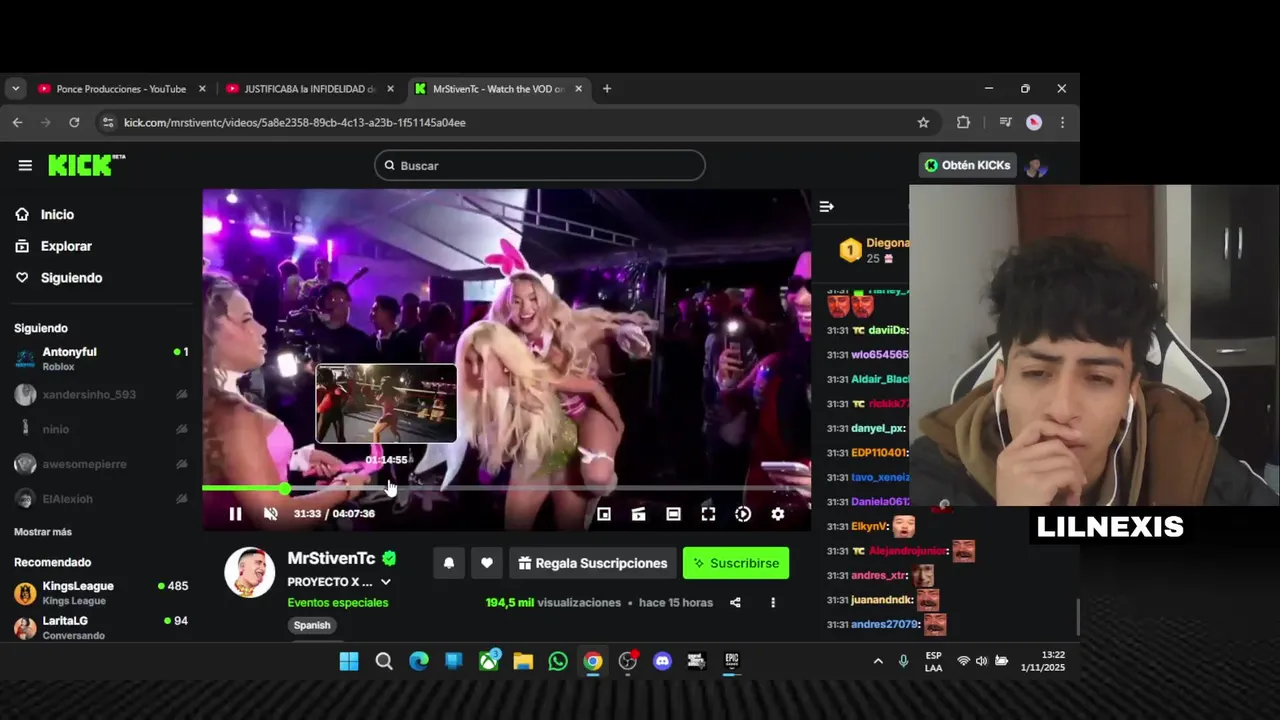Open picture-in-picture mode for the video
Screen dimensions: 1280x720
pos(604,514)
